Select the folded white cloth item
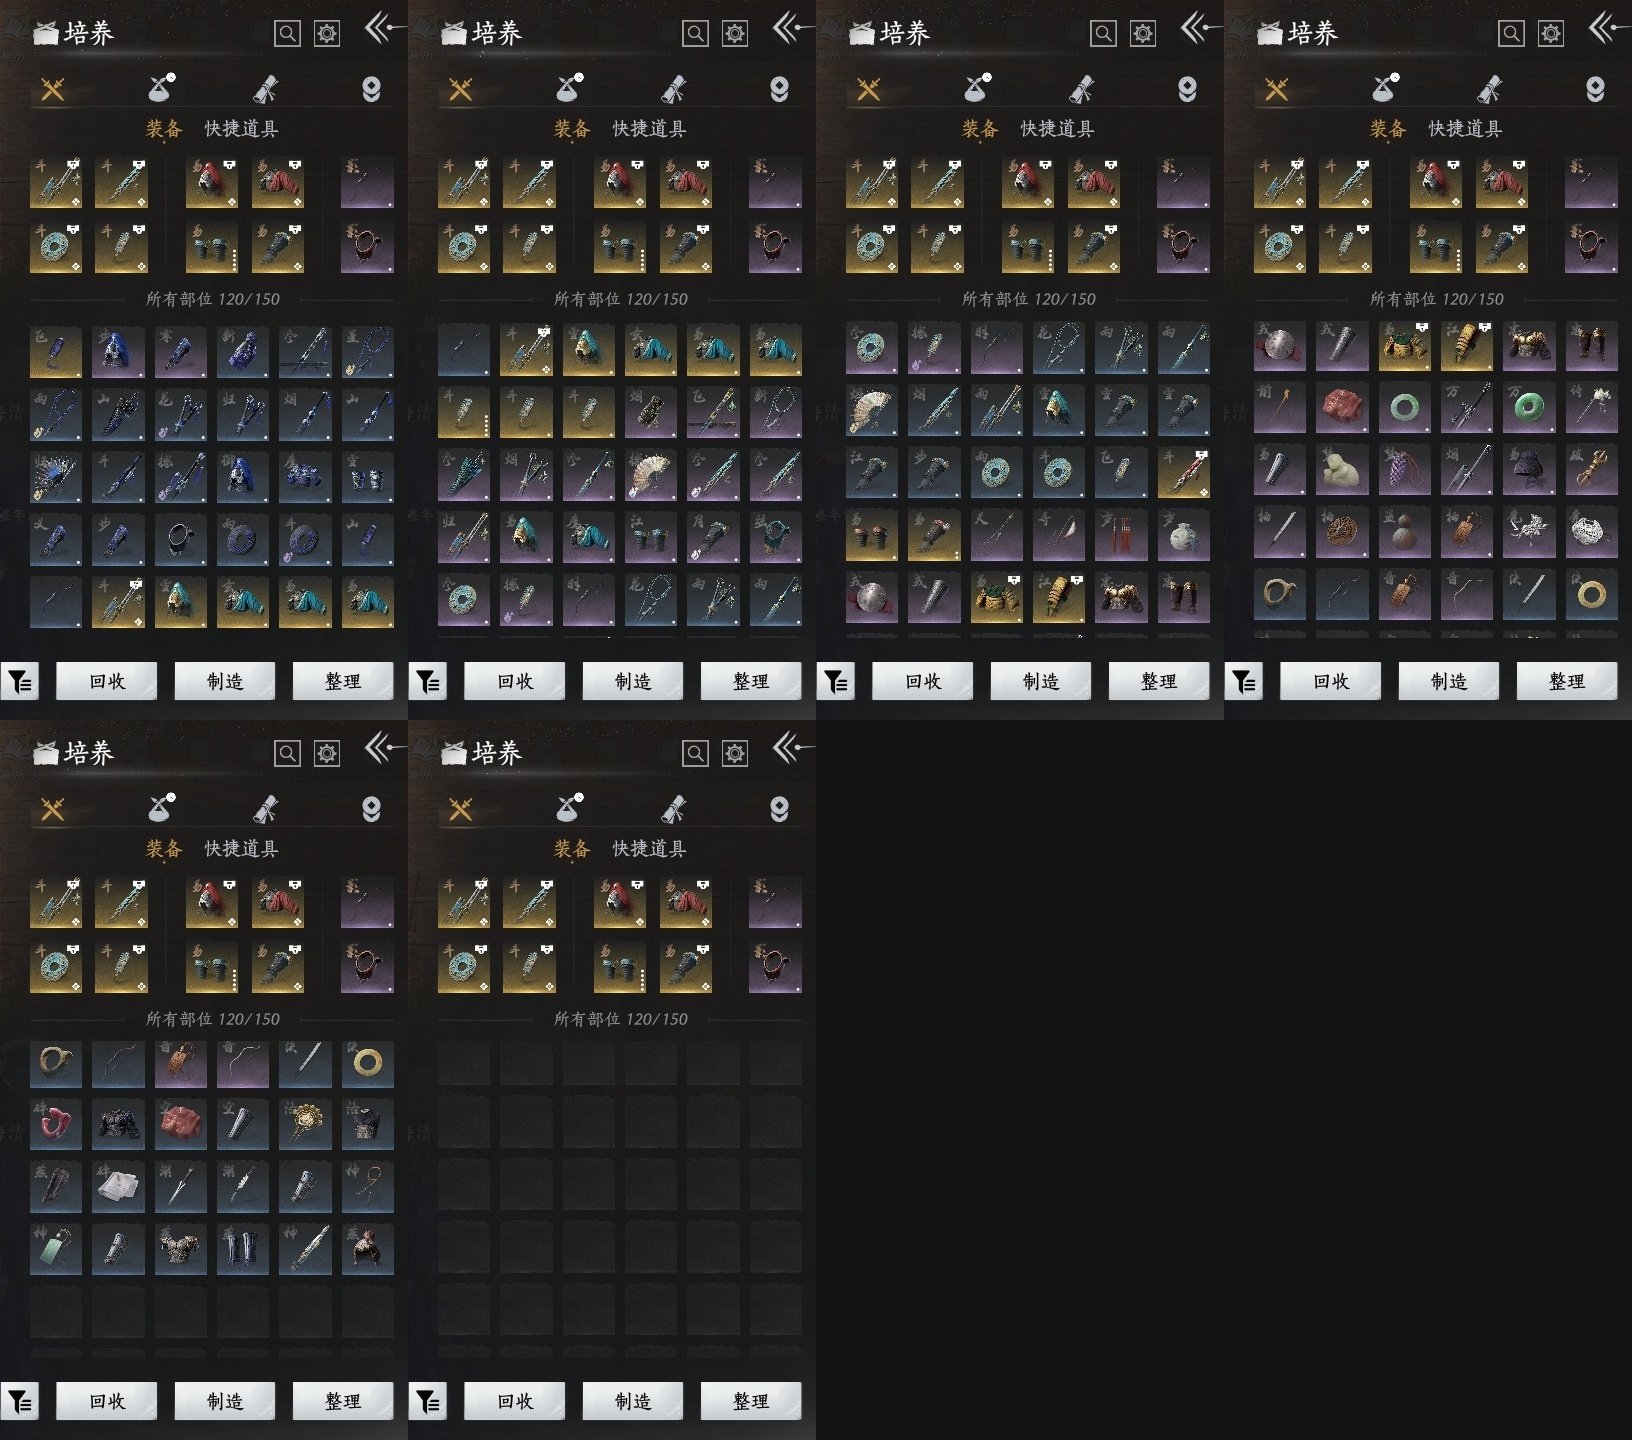Image resolution: width=1632 pixels, height=1440 pixels. 118,1188
